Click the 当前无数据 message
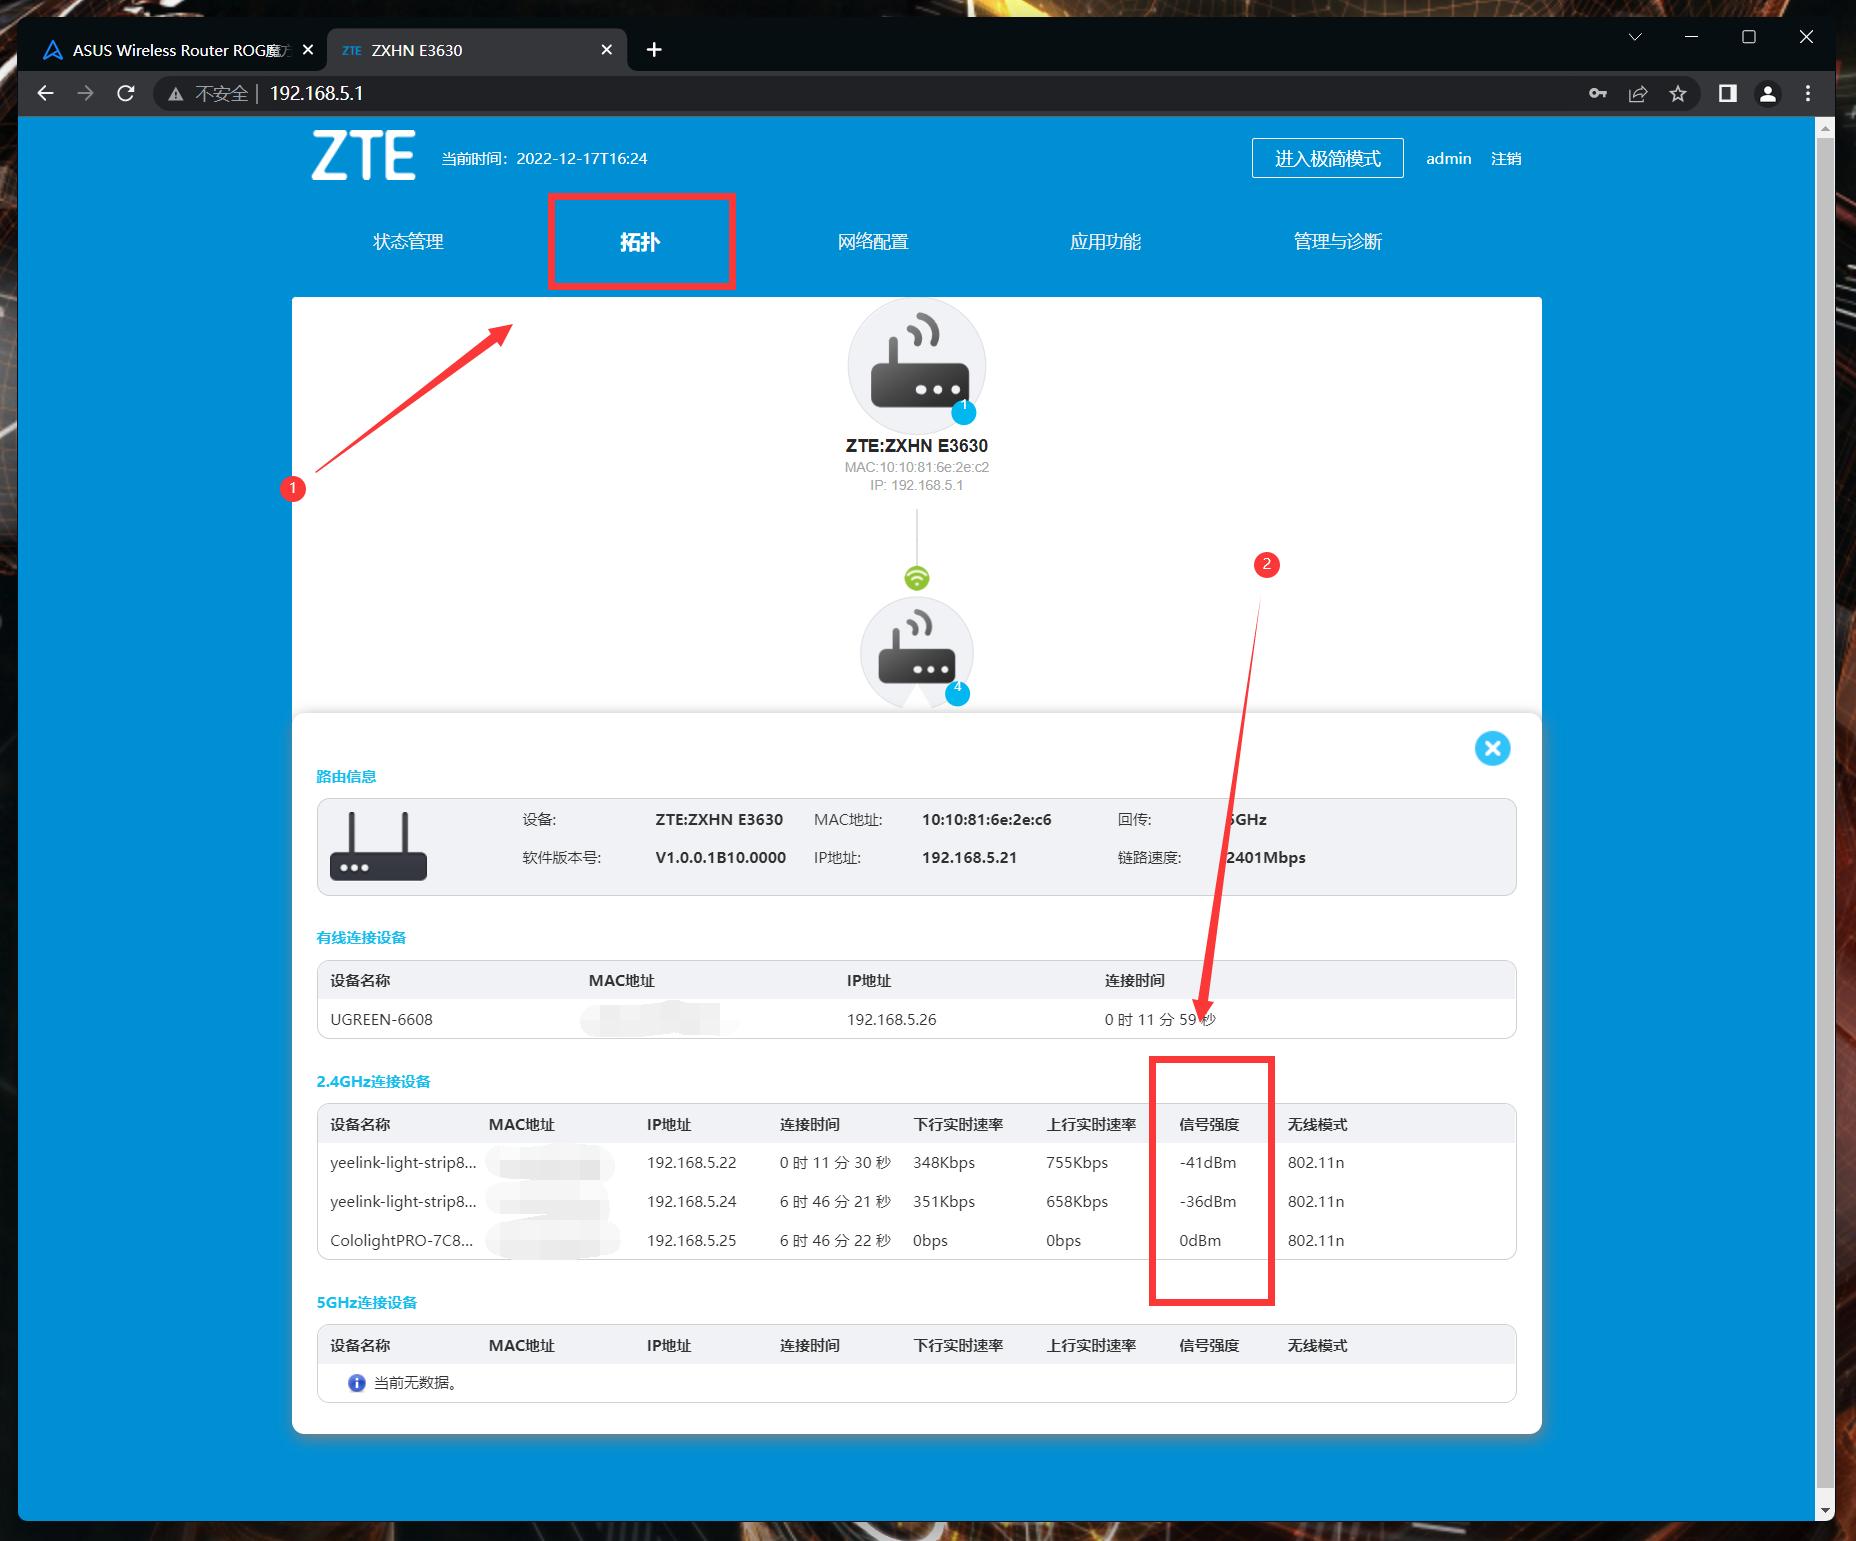 [x=415, y=1383]
